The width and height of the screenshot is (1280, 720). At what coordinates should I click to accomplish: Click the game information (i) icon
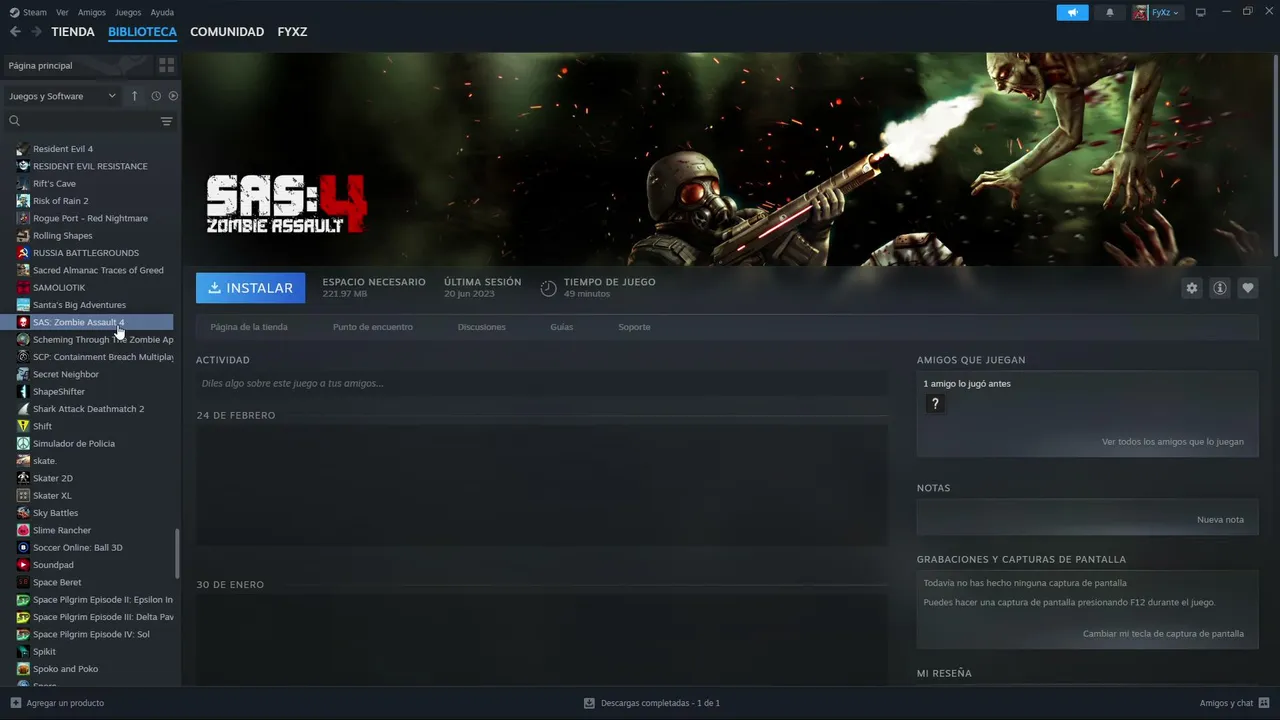(1219, 288)
